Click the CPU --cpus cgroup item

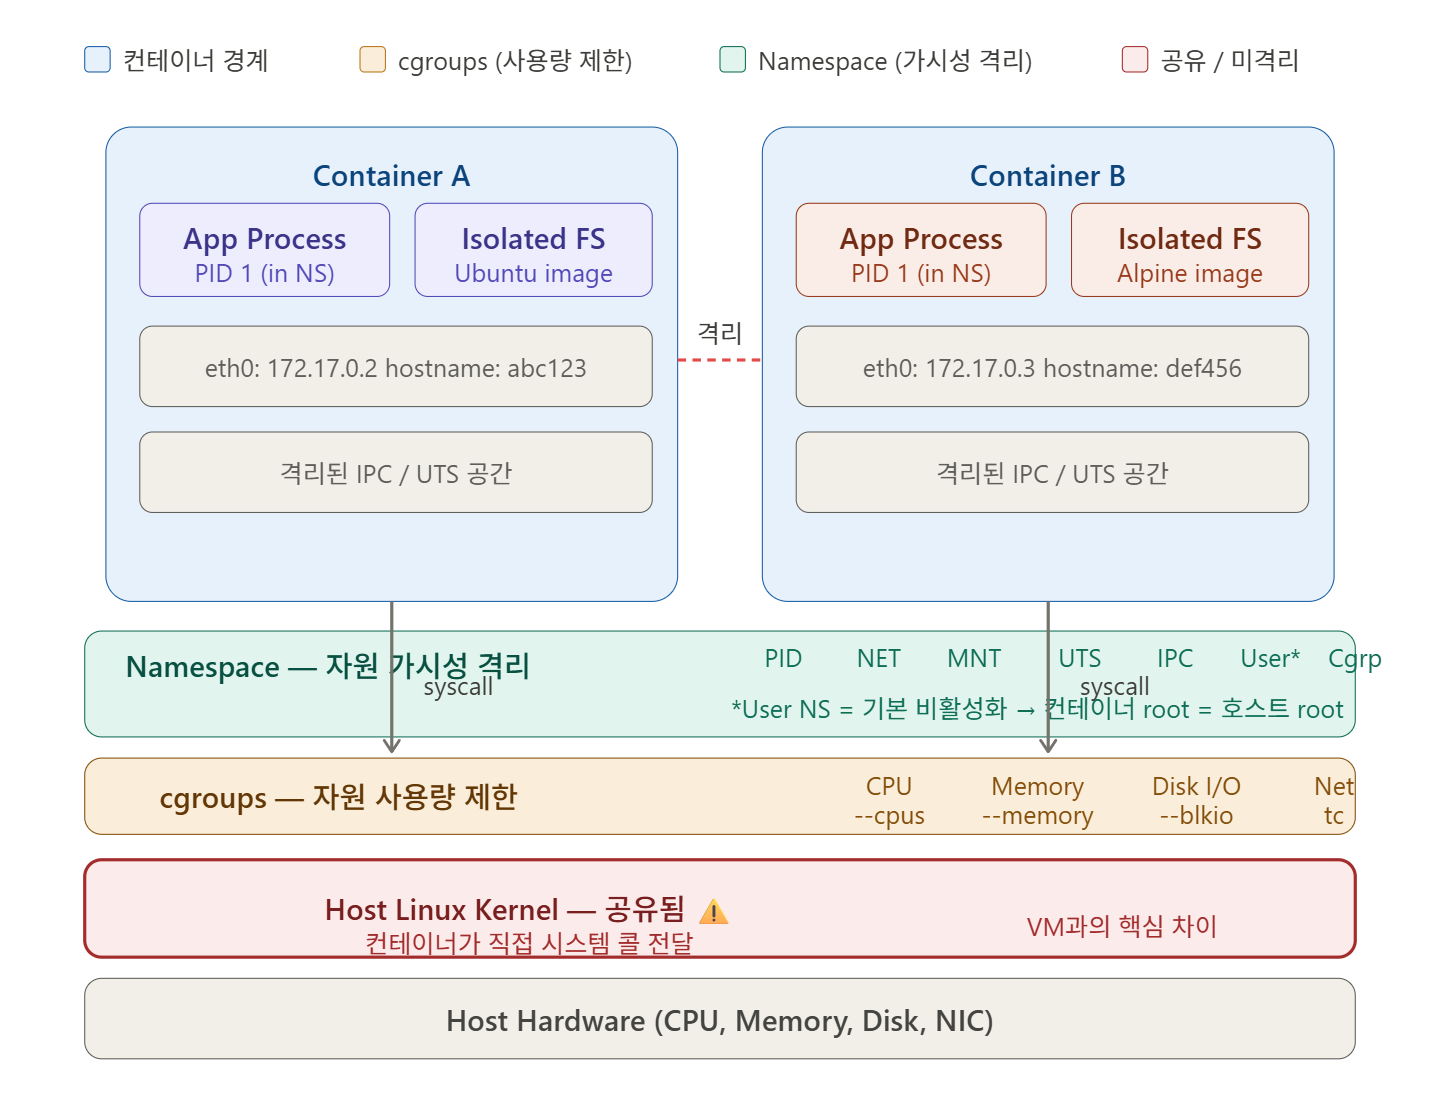pos(889,801)
